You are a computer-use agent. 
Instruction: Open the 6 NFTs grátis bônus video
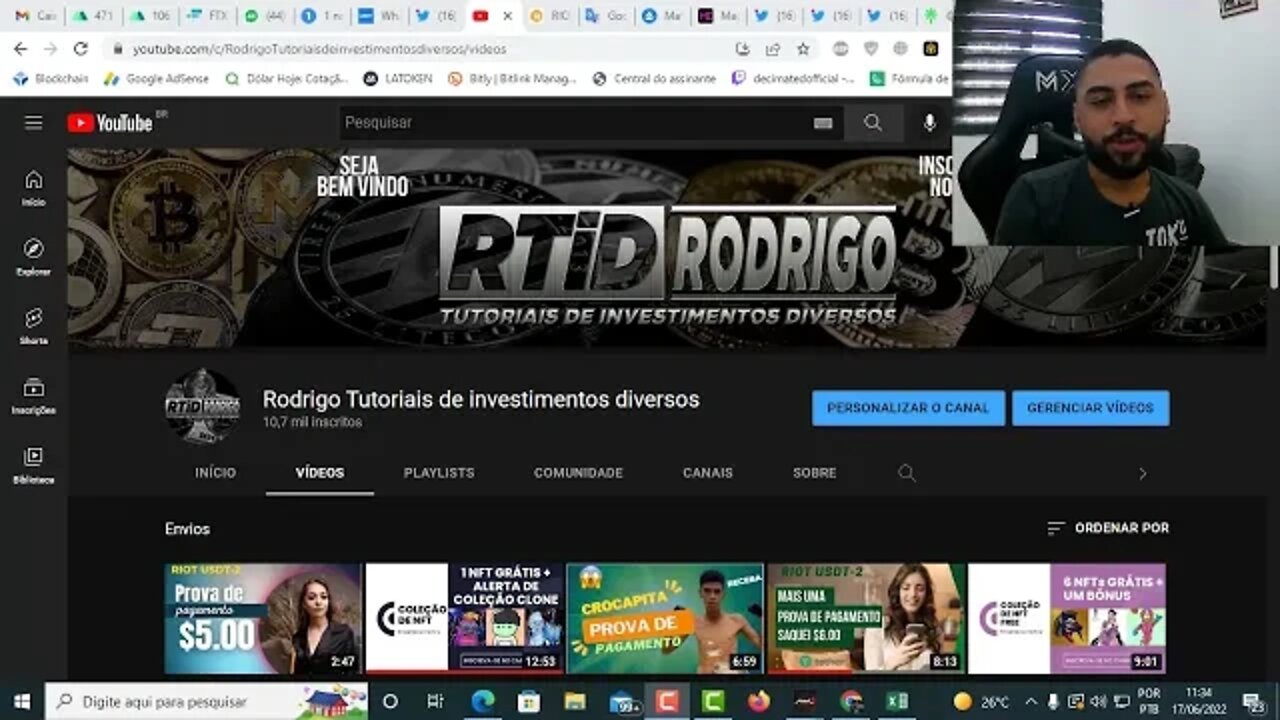point(1067,618)
